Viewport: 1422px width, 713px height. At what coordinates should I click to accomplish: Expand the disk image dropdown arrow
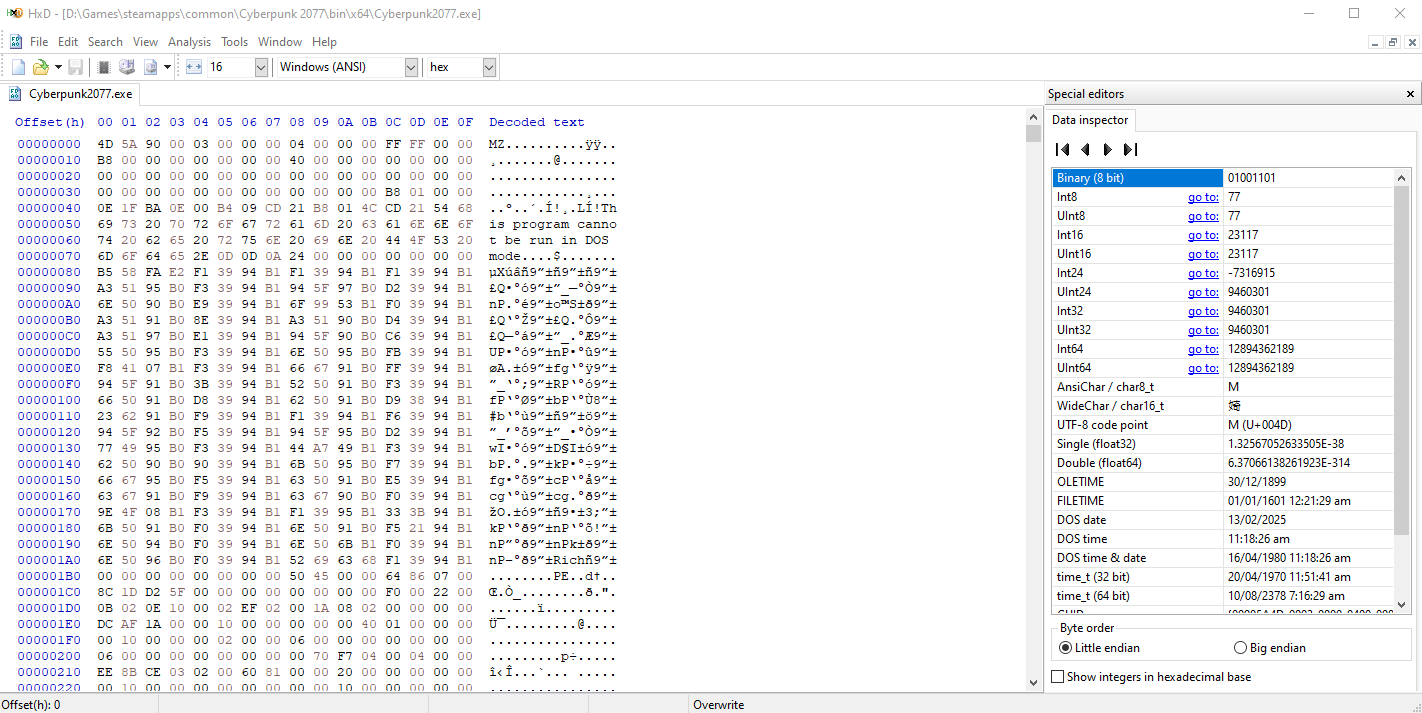point(168,67)
